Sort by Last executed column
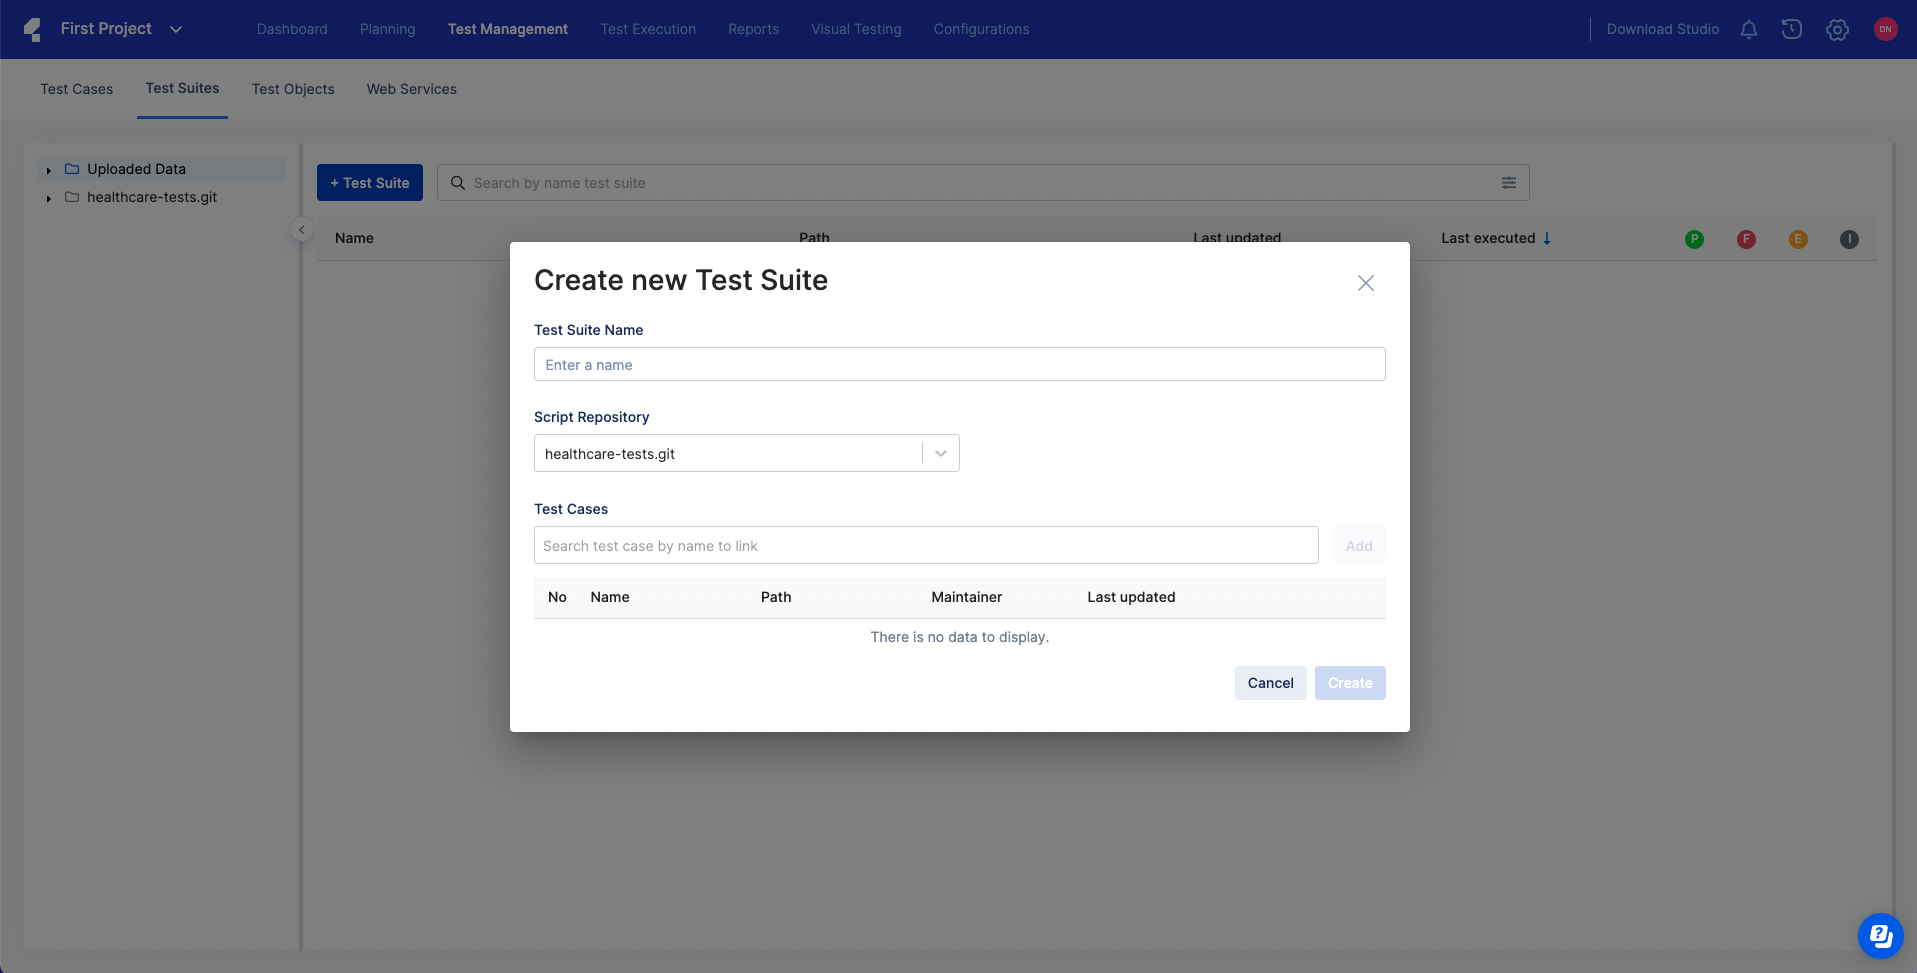This screenshot has height=973, width=1917. (x=1488, y=238)
